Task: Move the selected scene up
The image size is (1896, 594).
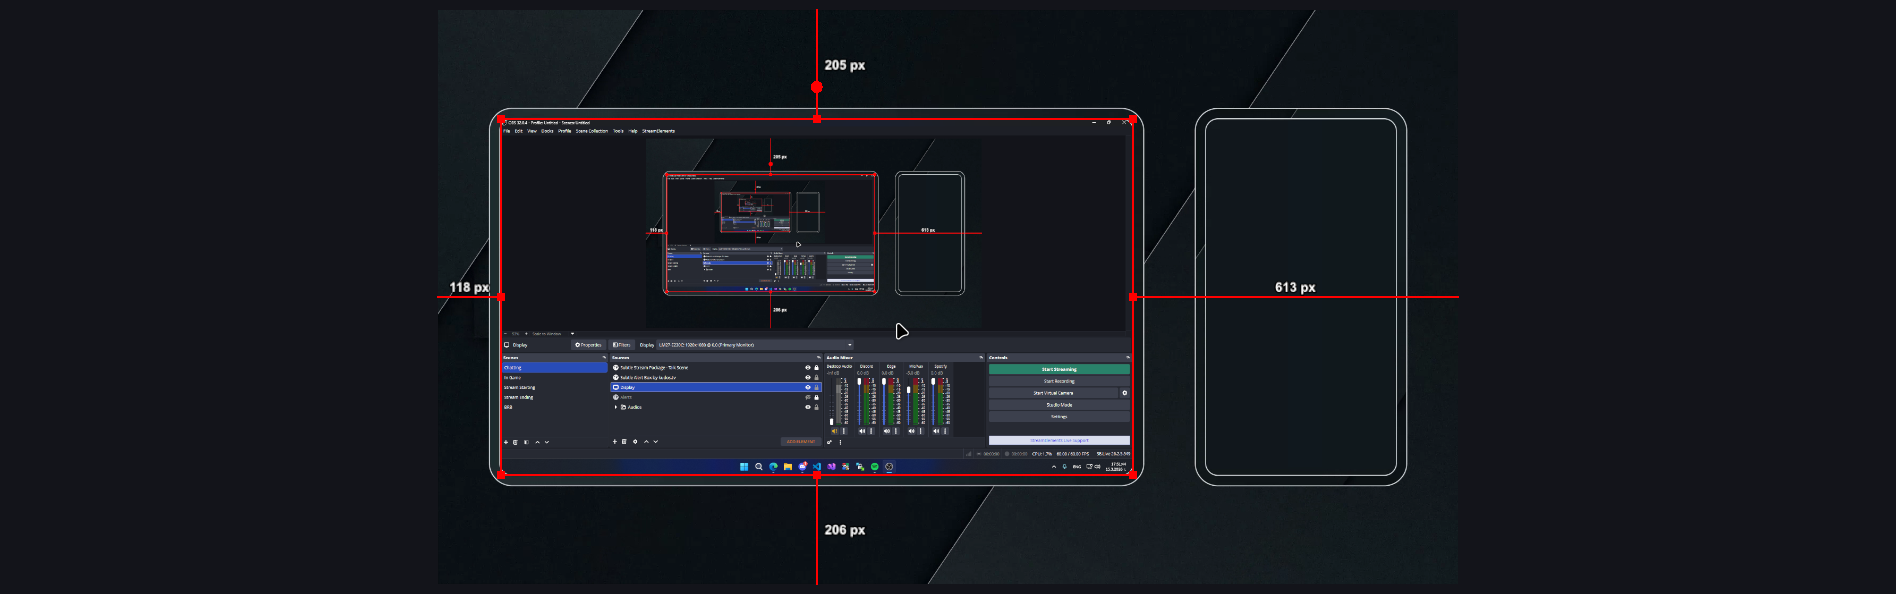Action: tap(537, 442)
